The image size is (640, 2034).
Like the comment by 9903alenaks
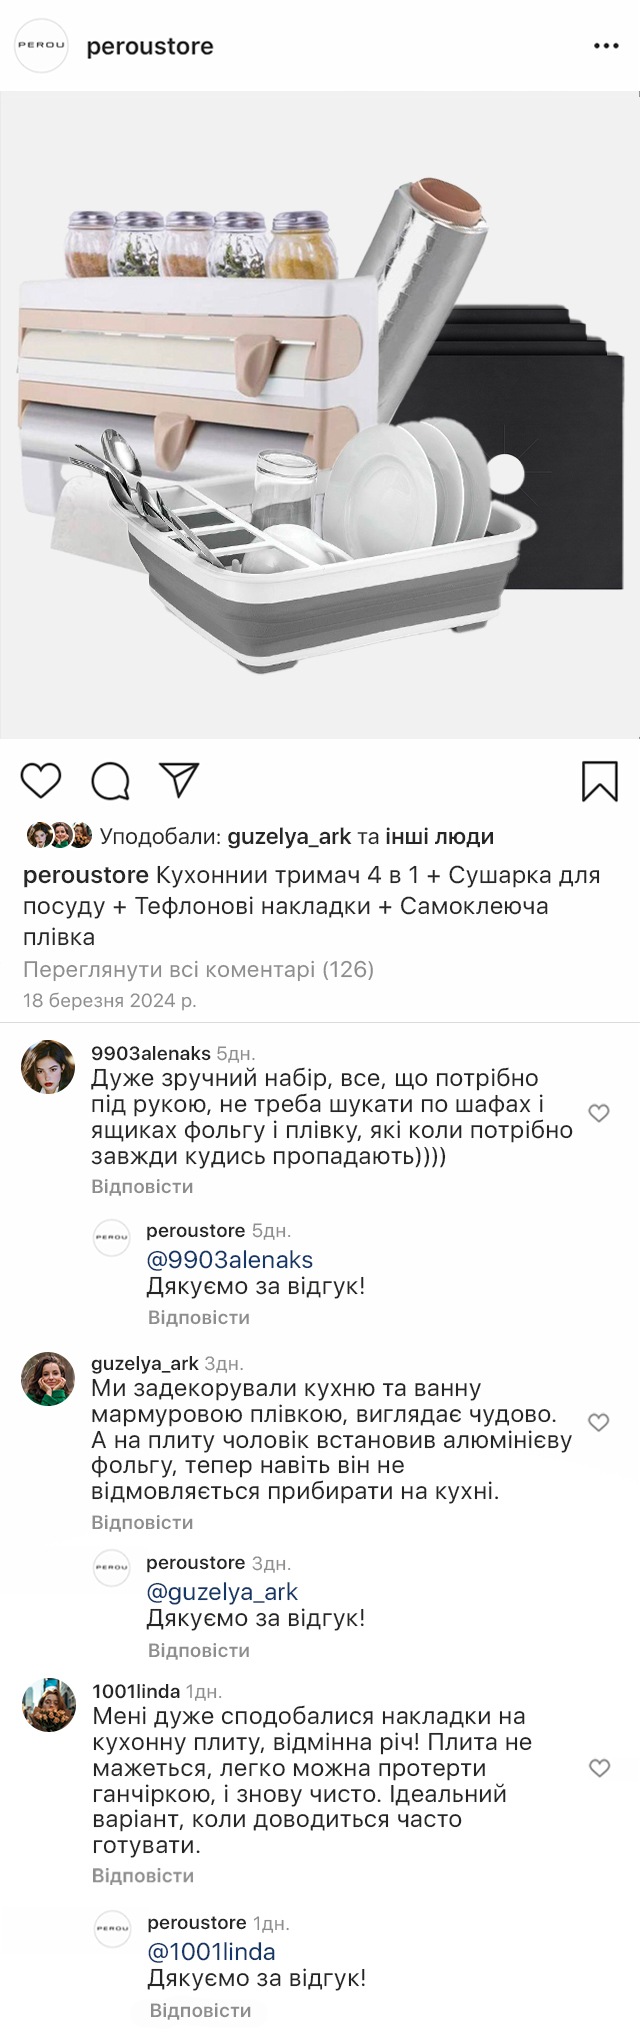[599, 1113]
